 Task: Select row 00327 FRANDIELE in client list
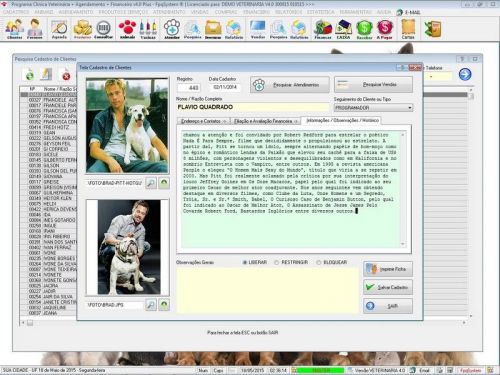coord(48,100)
